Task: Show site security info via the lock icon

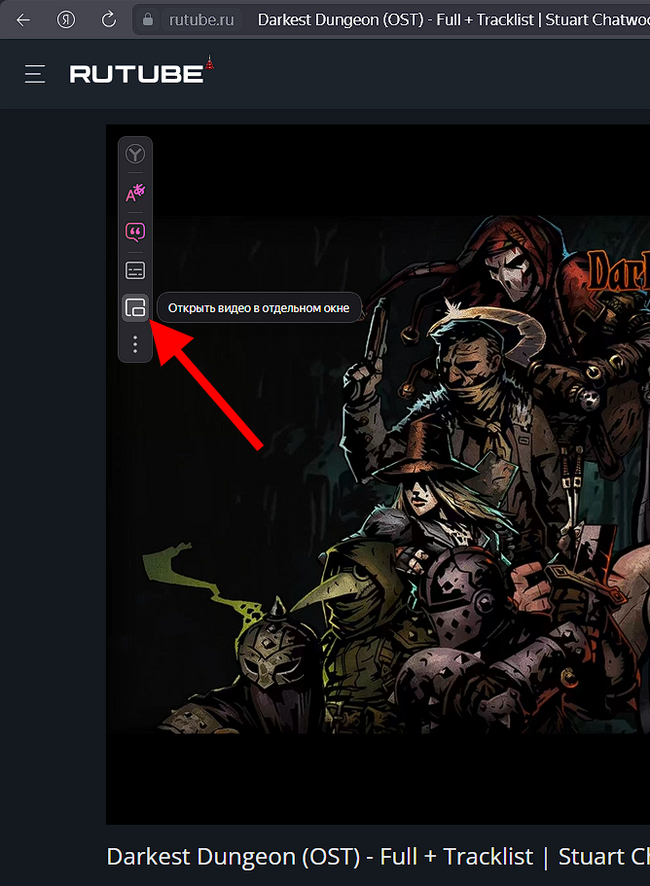Action: 148,20
